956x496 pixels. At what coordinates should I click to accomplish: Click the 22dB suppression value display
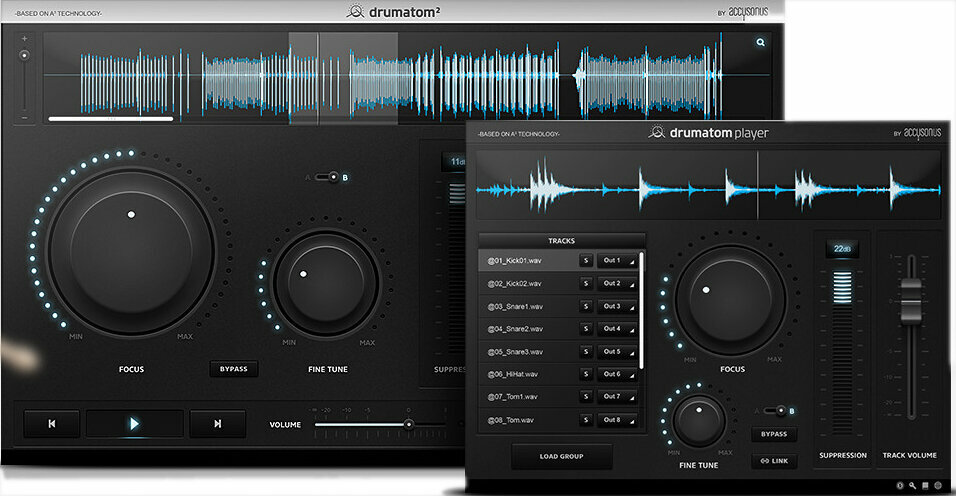coord(843,249)
